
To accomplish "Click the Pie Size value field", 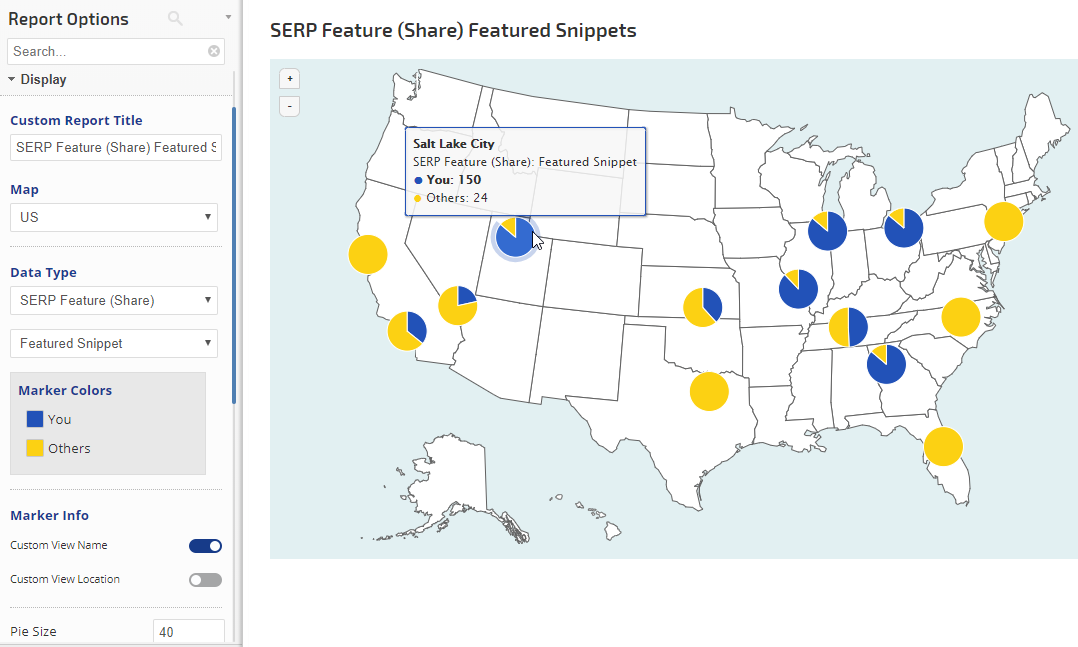I will [188, 632].
